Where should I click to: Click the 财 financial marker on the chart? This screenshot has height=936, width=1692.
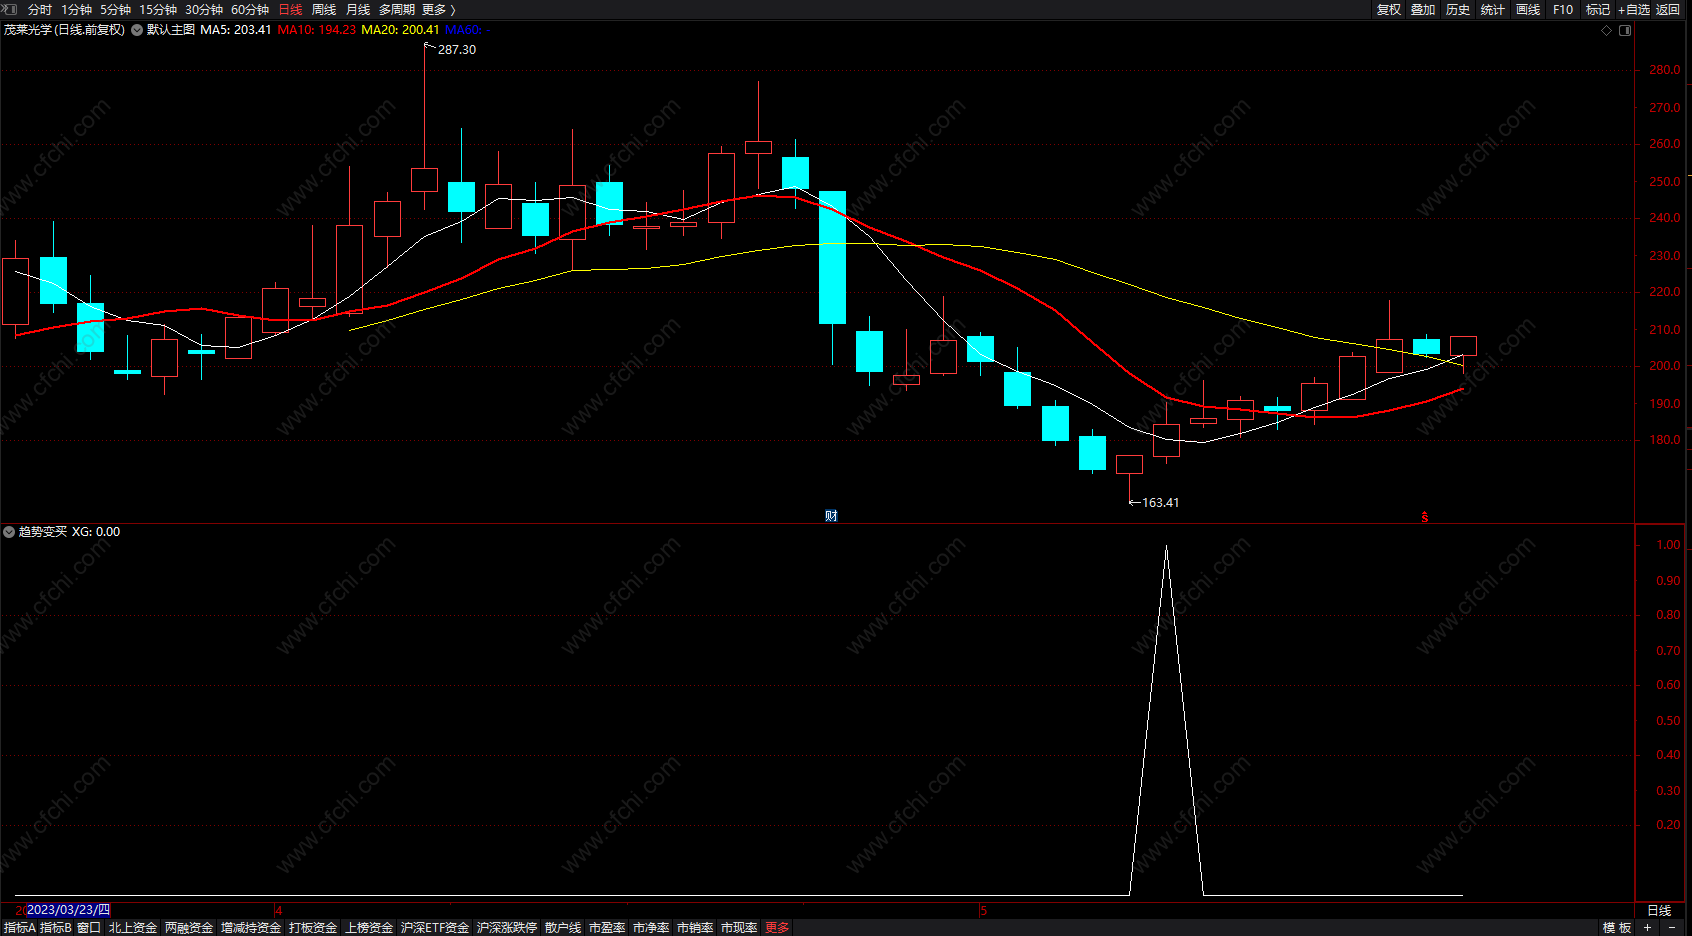(831, 515)
